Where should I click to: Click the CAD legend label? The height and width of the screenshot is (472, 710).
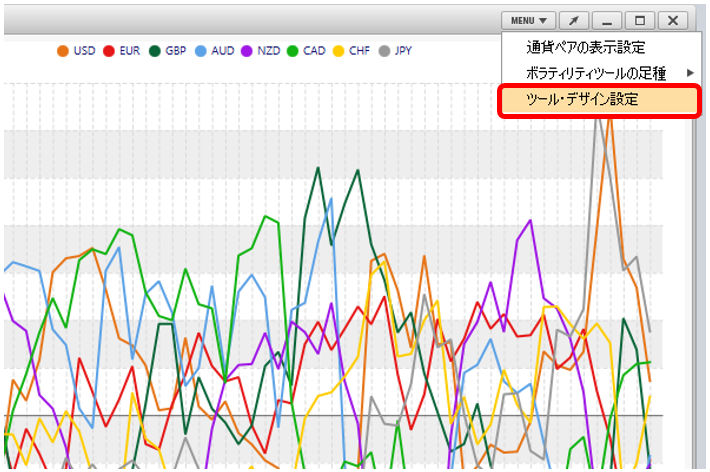tap(314, 51)
